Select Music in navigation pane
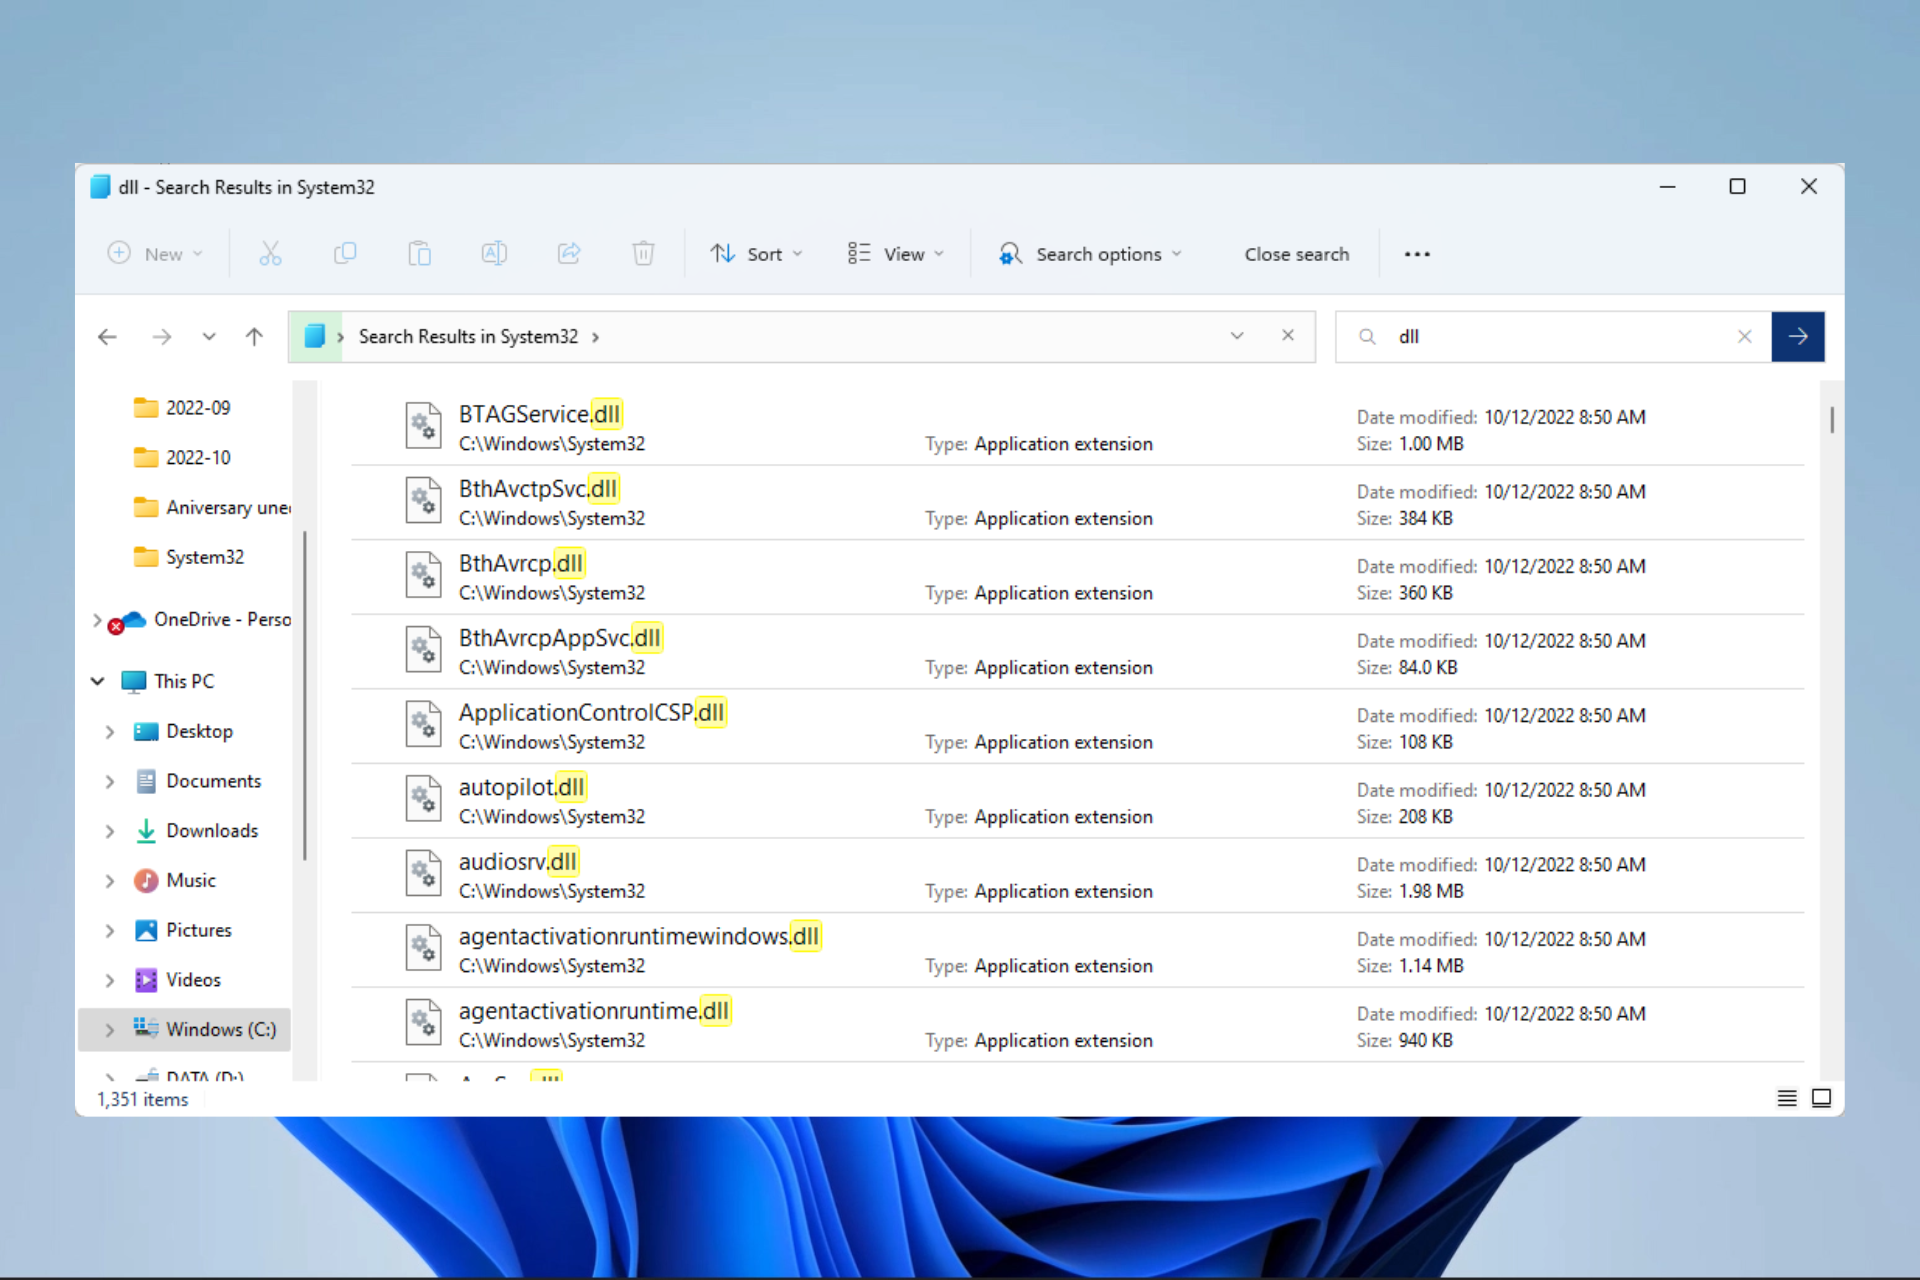The height and width of the screenshot is (1280, 1920). tap(191, 880)
